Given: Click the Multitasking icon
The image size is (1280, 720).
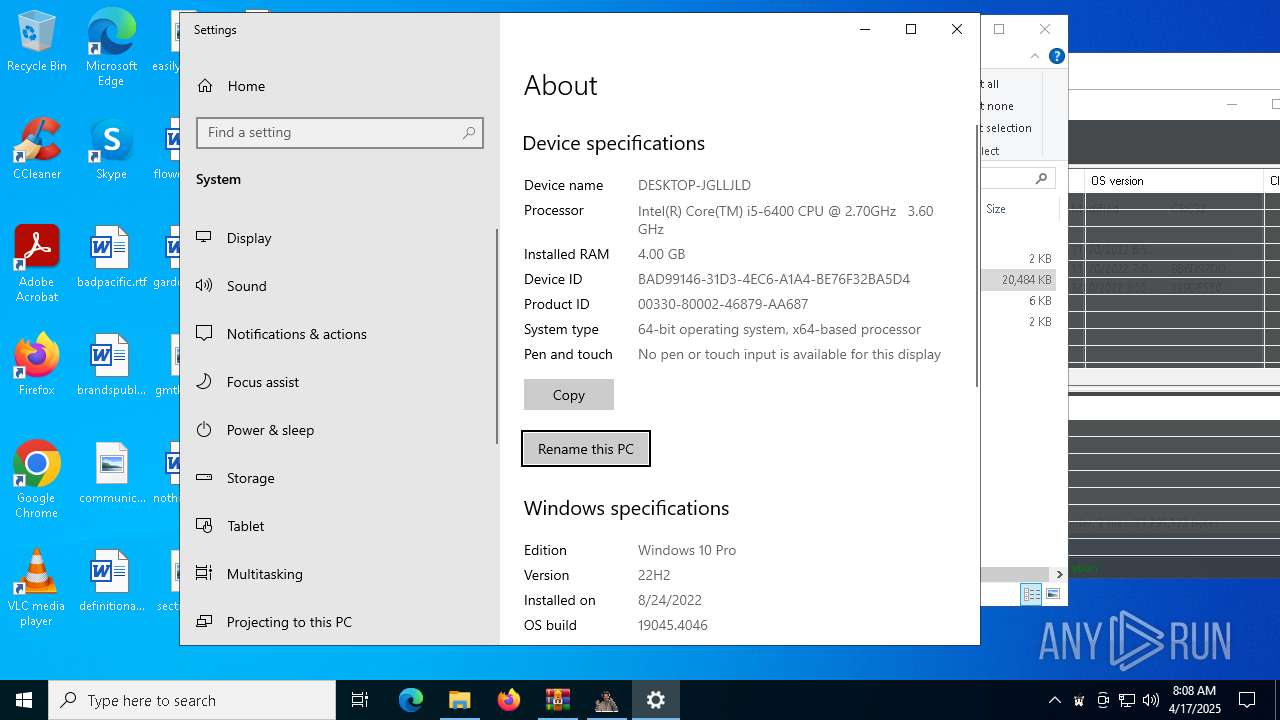Looking at the screenshot, I should pos(204,573).
